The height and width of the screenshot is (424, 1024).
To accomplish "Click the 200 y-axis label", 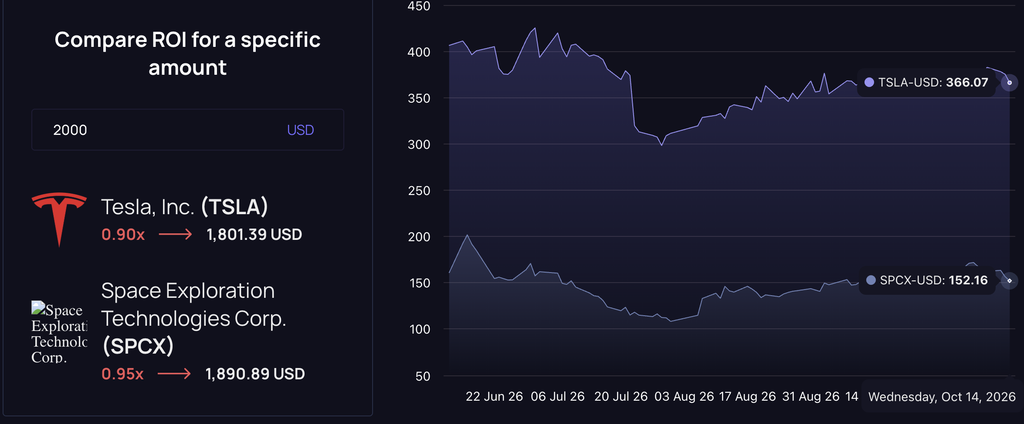I will pyautogui.click(x=418, y=237).
